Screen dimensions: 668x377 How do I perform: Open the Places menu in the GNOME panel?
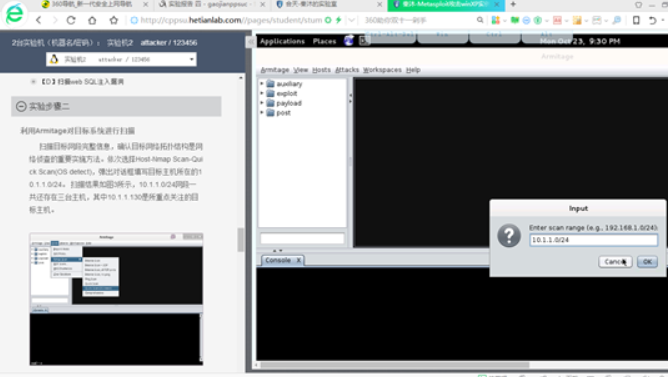point(324,41)
